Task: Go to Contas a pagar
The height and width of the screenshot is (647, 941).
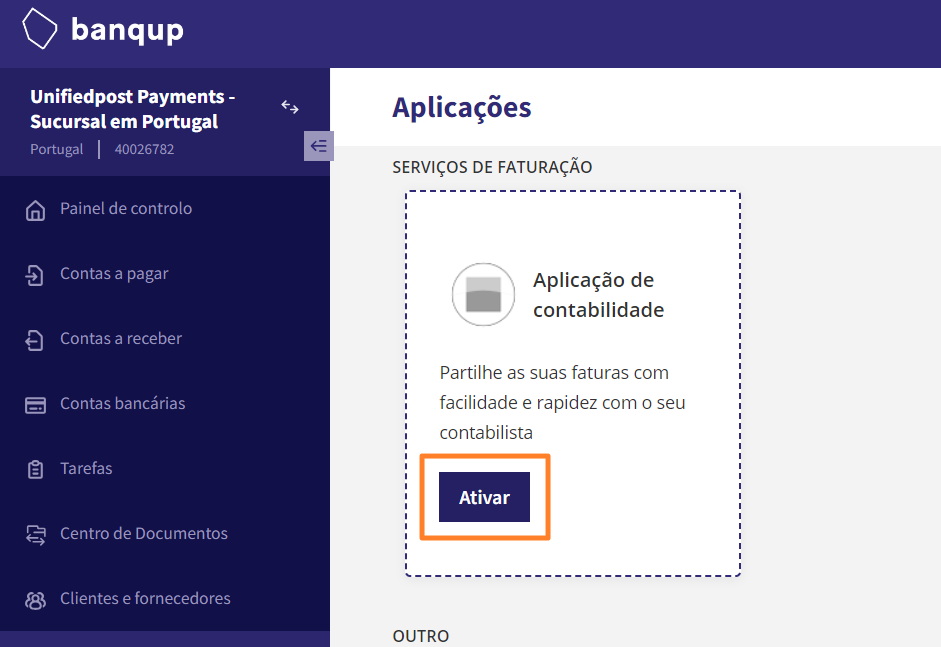Action: [x=114, y=274]
